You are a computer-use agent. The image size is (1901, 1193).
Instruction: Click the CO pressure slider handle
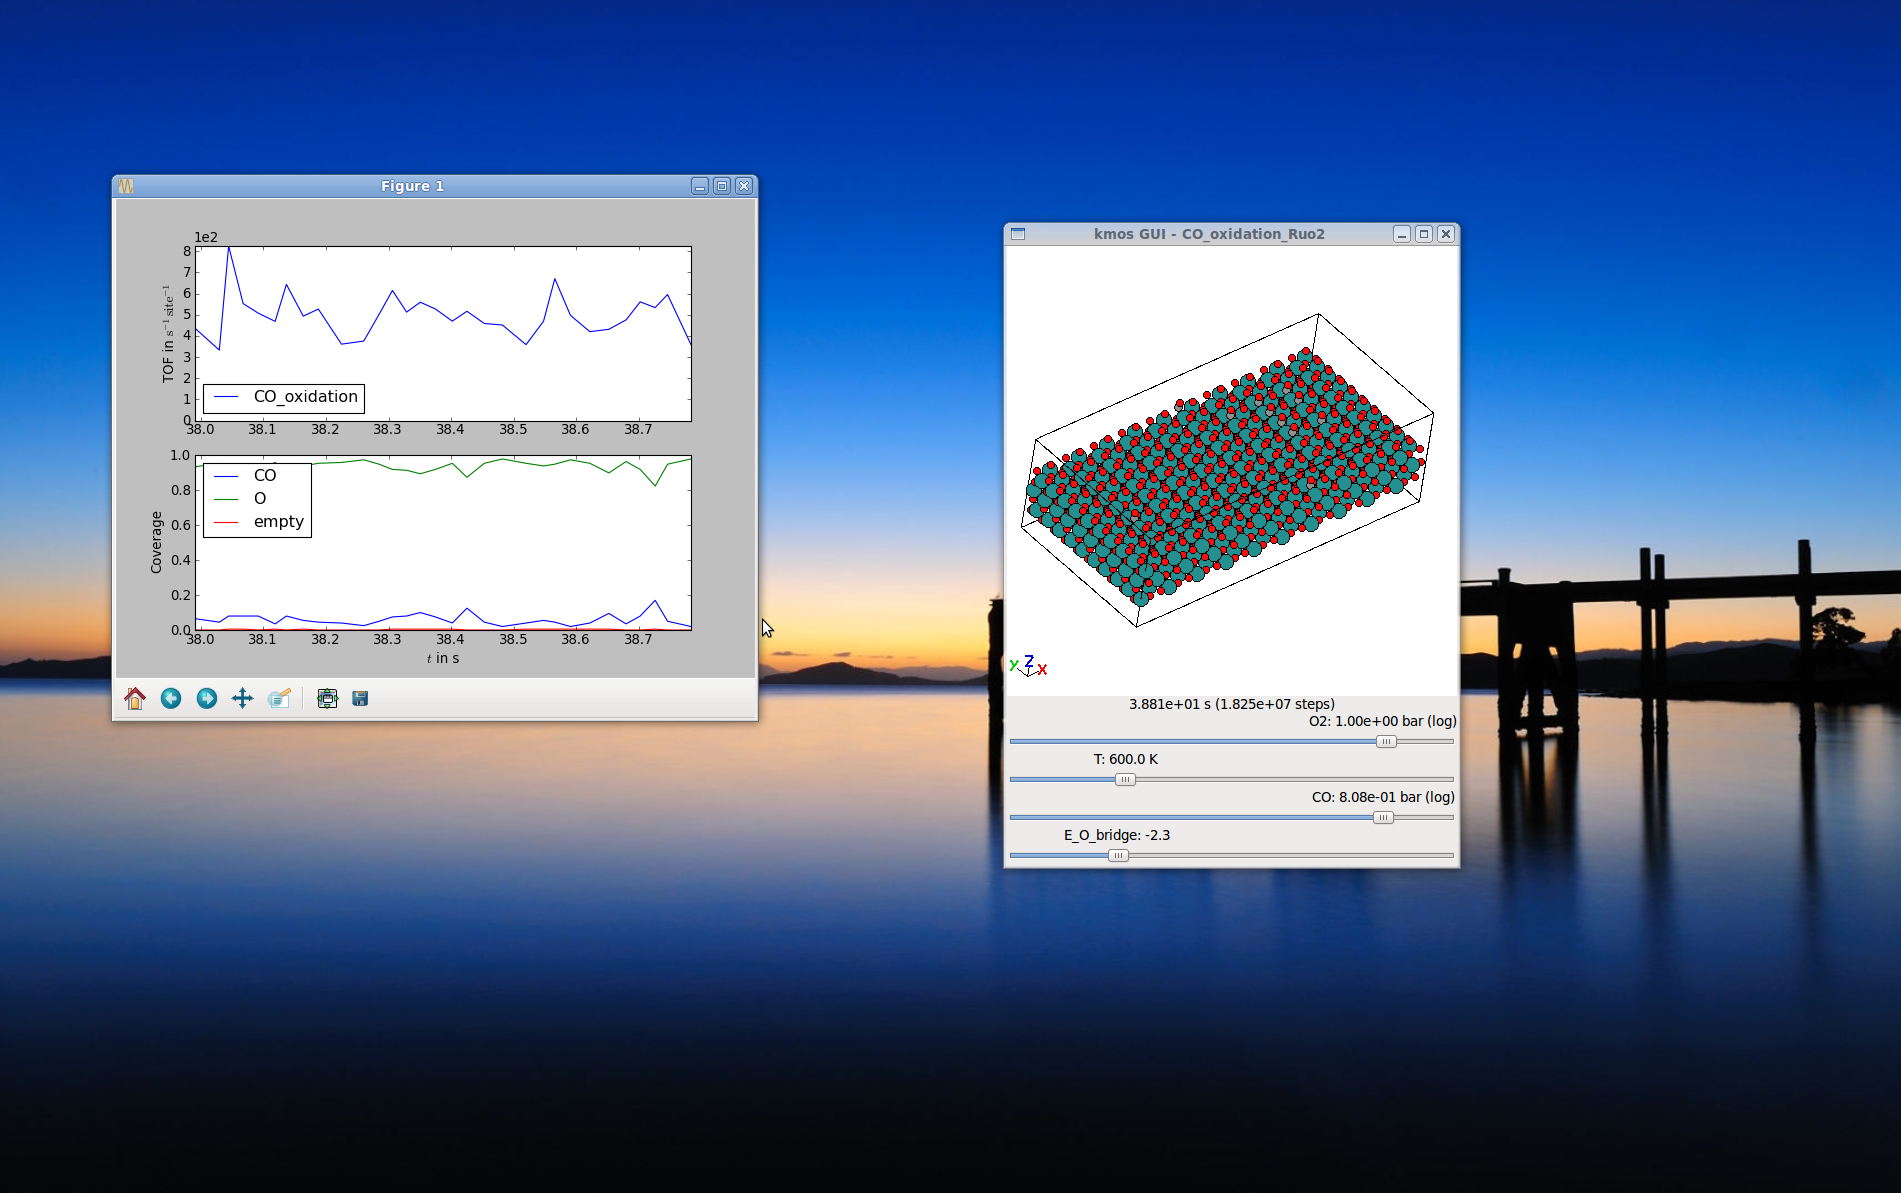pyautogui.click(x=1383, y=818)
